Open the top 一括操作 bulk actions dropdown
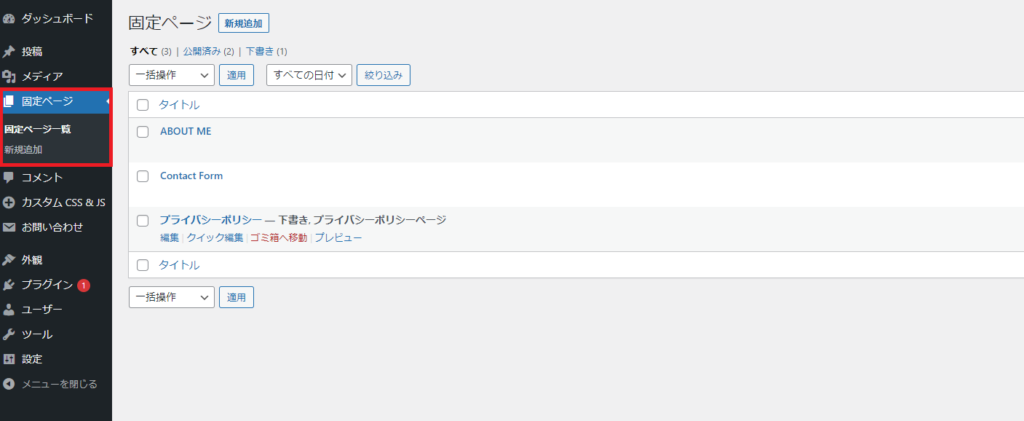The image size is (1024, 421). [172, 74]
